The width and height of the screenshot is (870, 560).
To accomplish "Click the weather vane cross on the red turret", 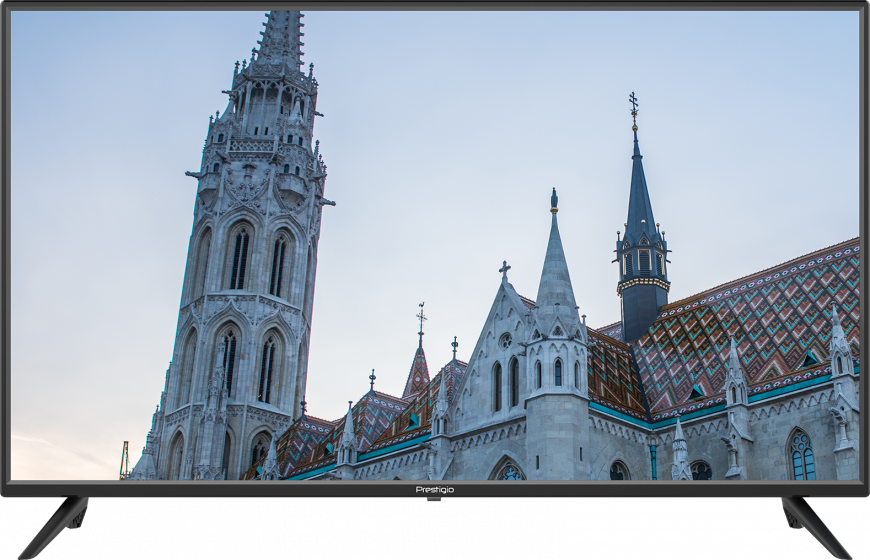I will coord(421,318).
